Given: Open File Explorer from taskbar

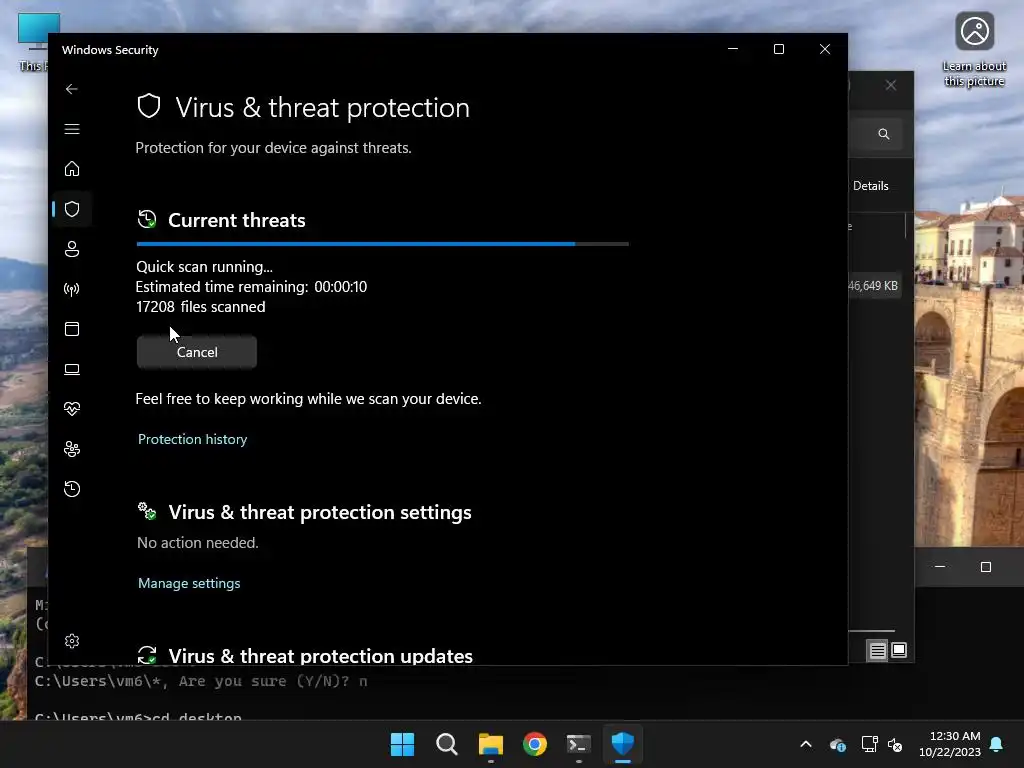Looking at the screenshot, I should point(490,744).
